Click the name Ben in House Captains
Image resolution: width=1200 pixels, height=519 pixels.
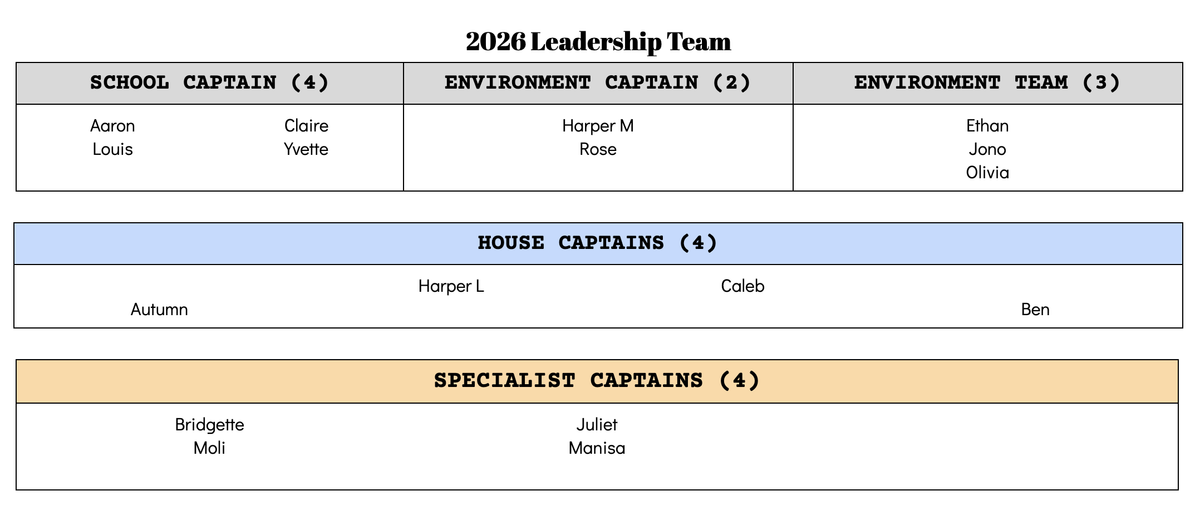pos(1035,309)
